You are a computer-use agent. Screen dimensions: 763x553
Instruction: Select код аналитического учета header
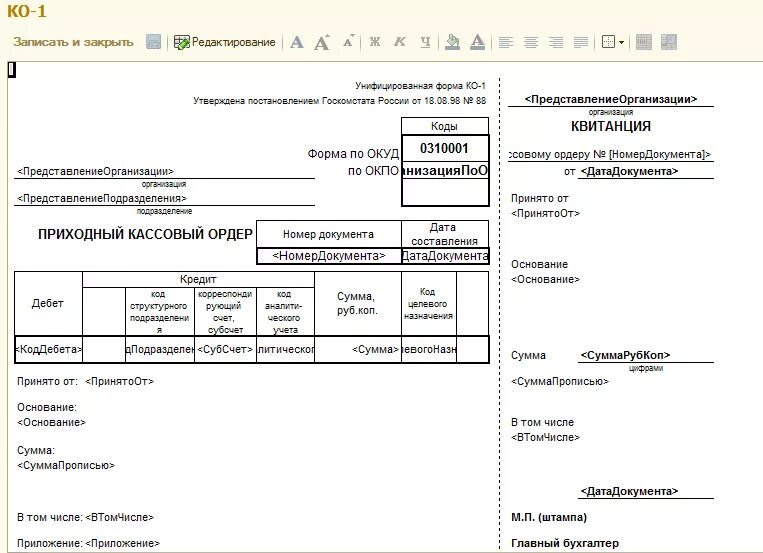pos(285,312)
